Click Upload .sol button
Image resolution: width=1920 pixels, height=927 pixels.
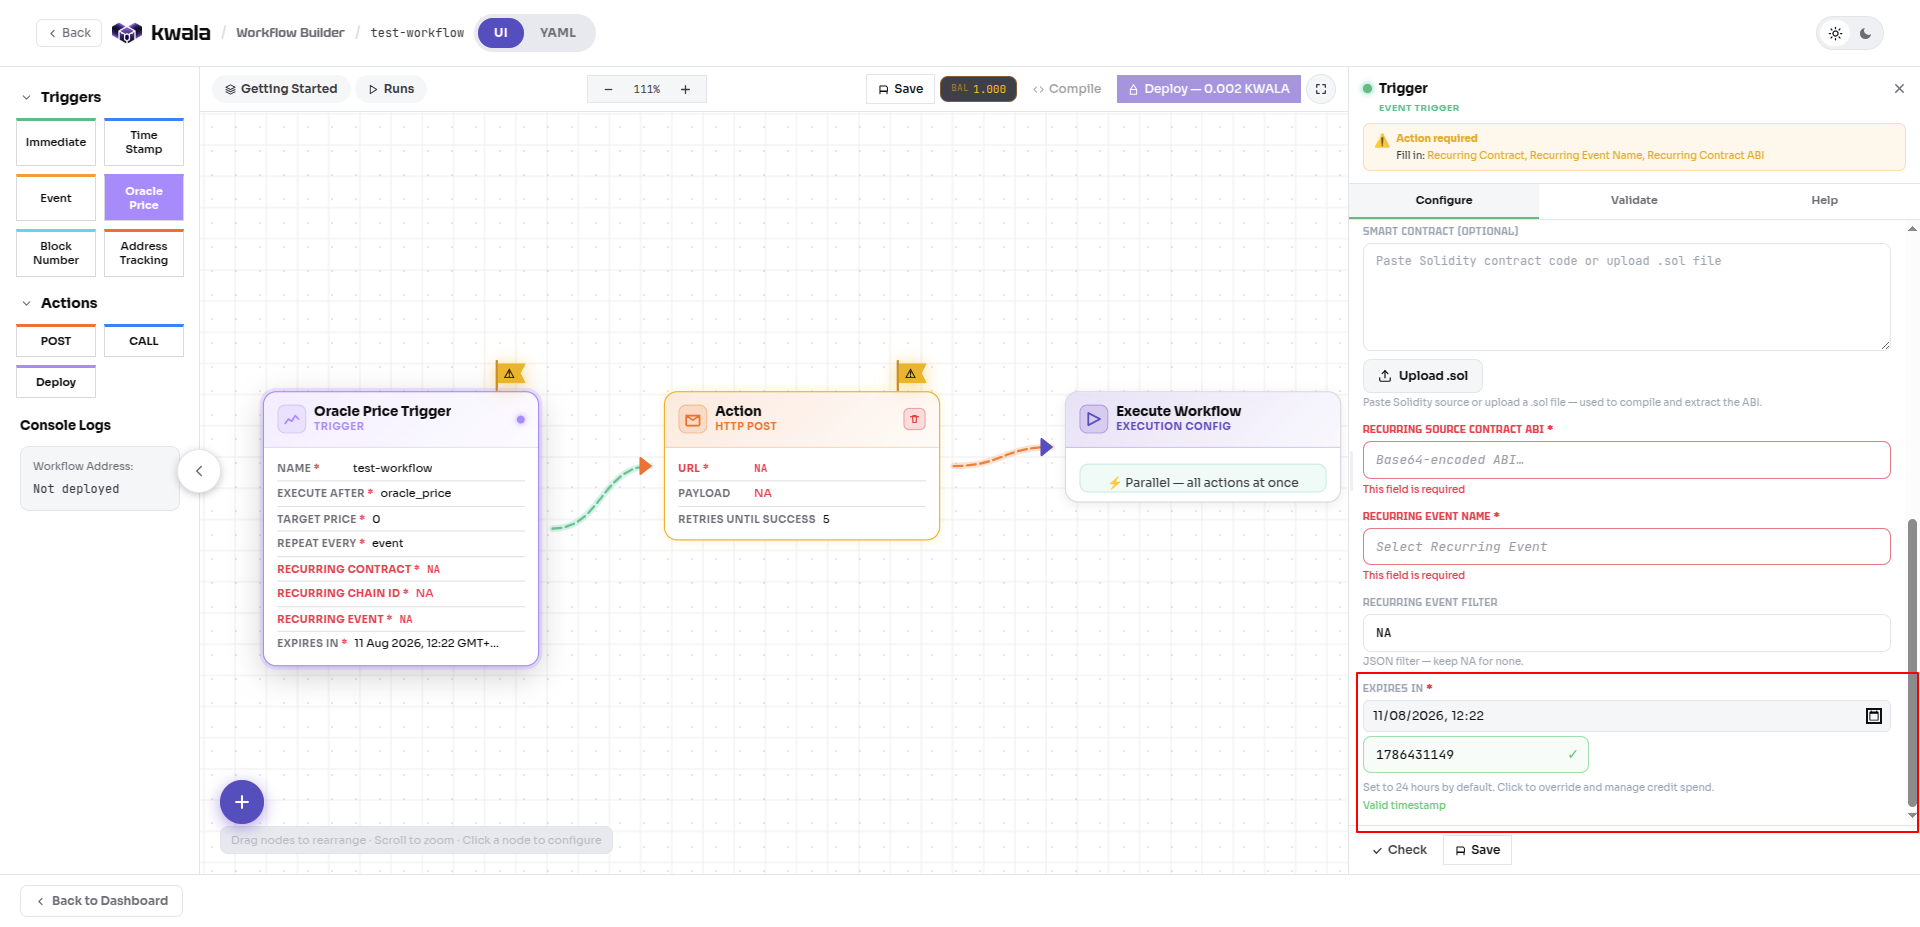coord(1423,376)
